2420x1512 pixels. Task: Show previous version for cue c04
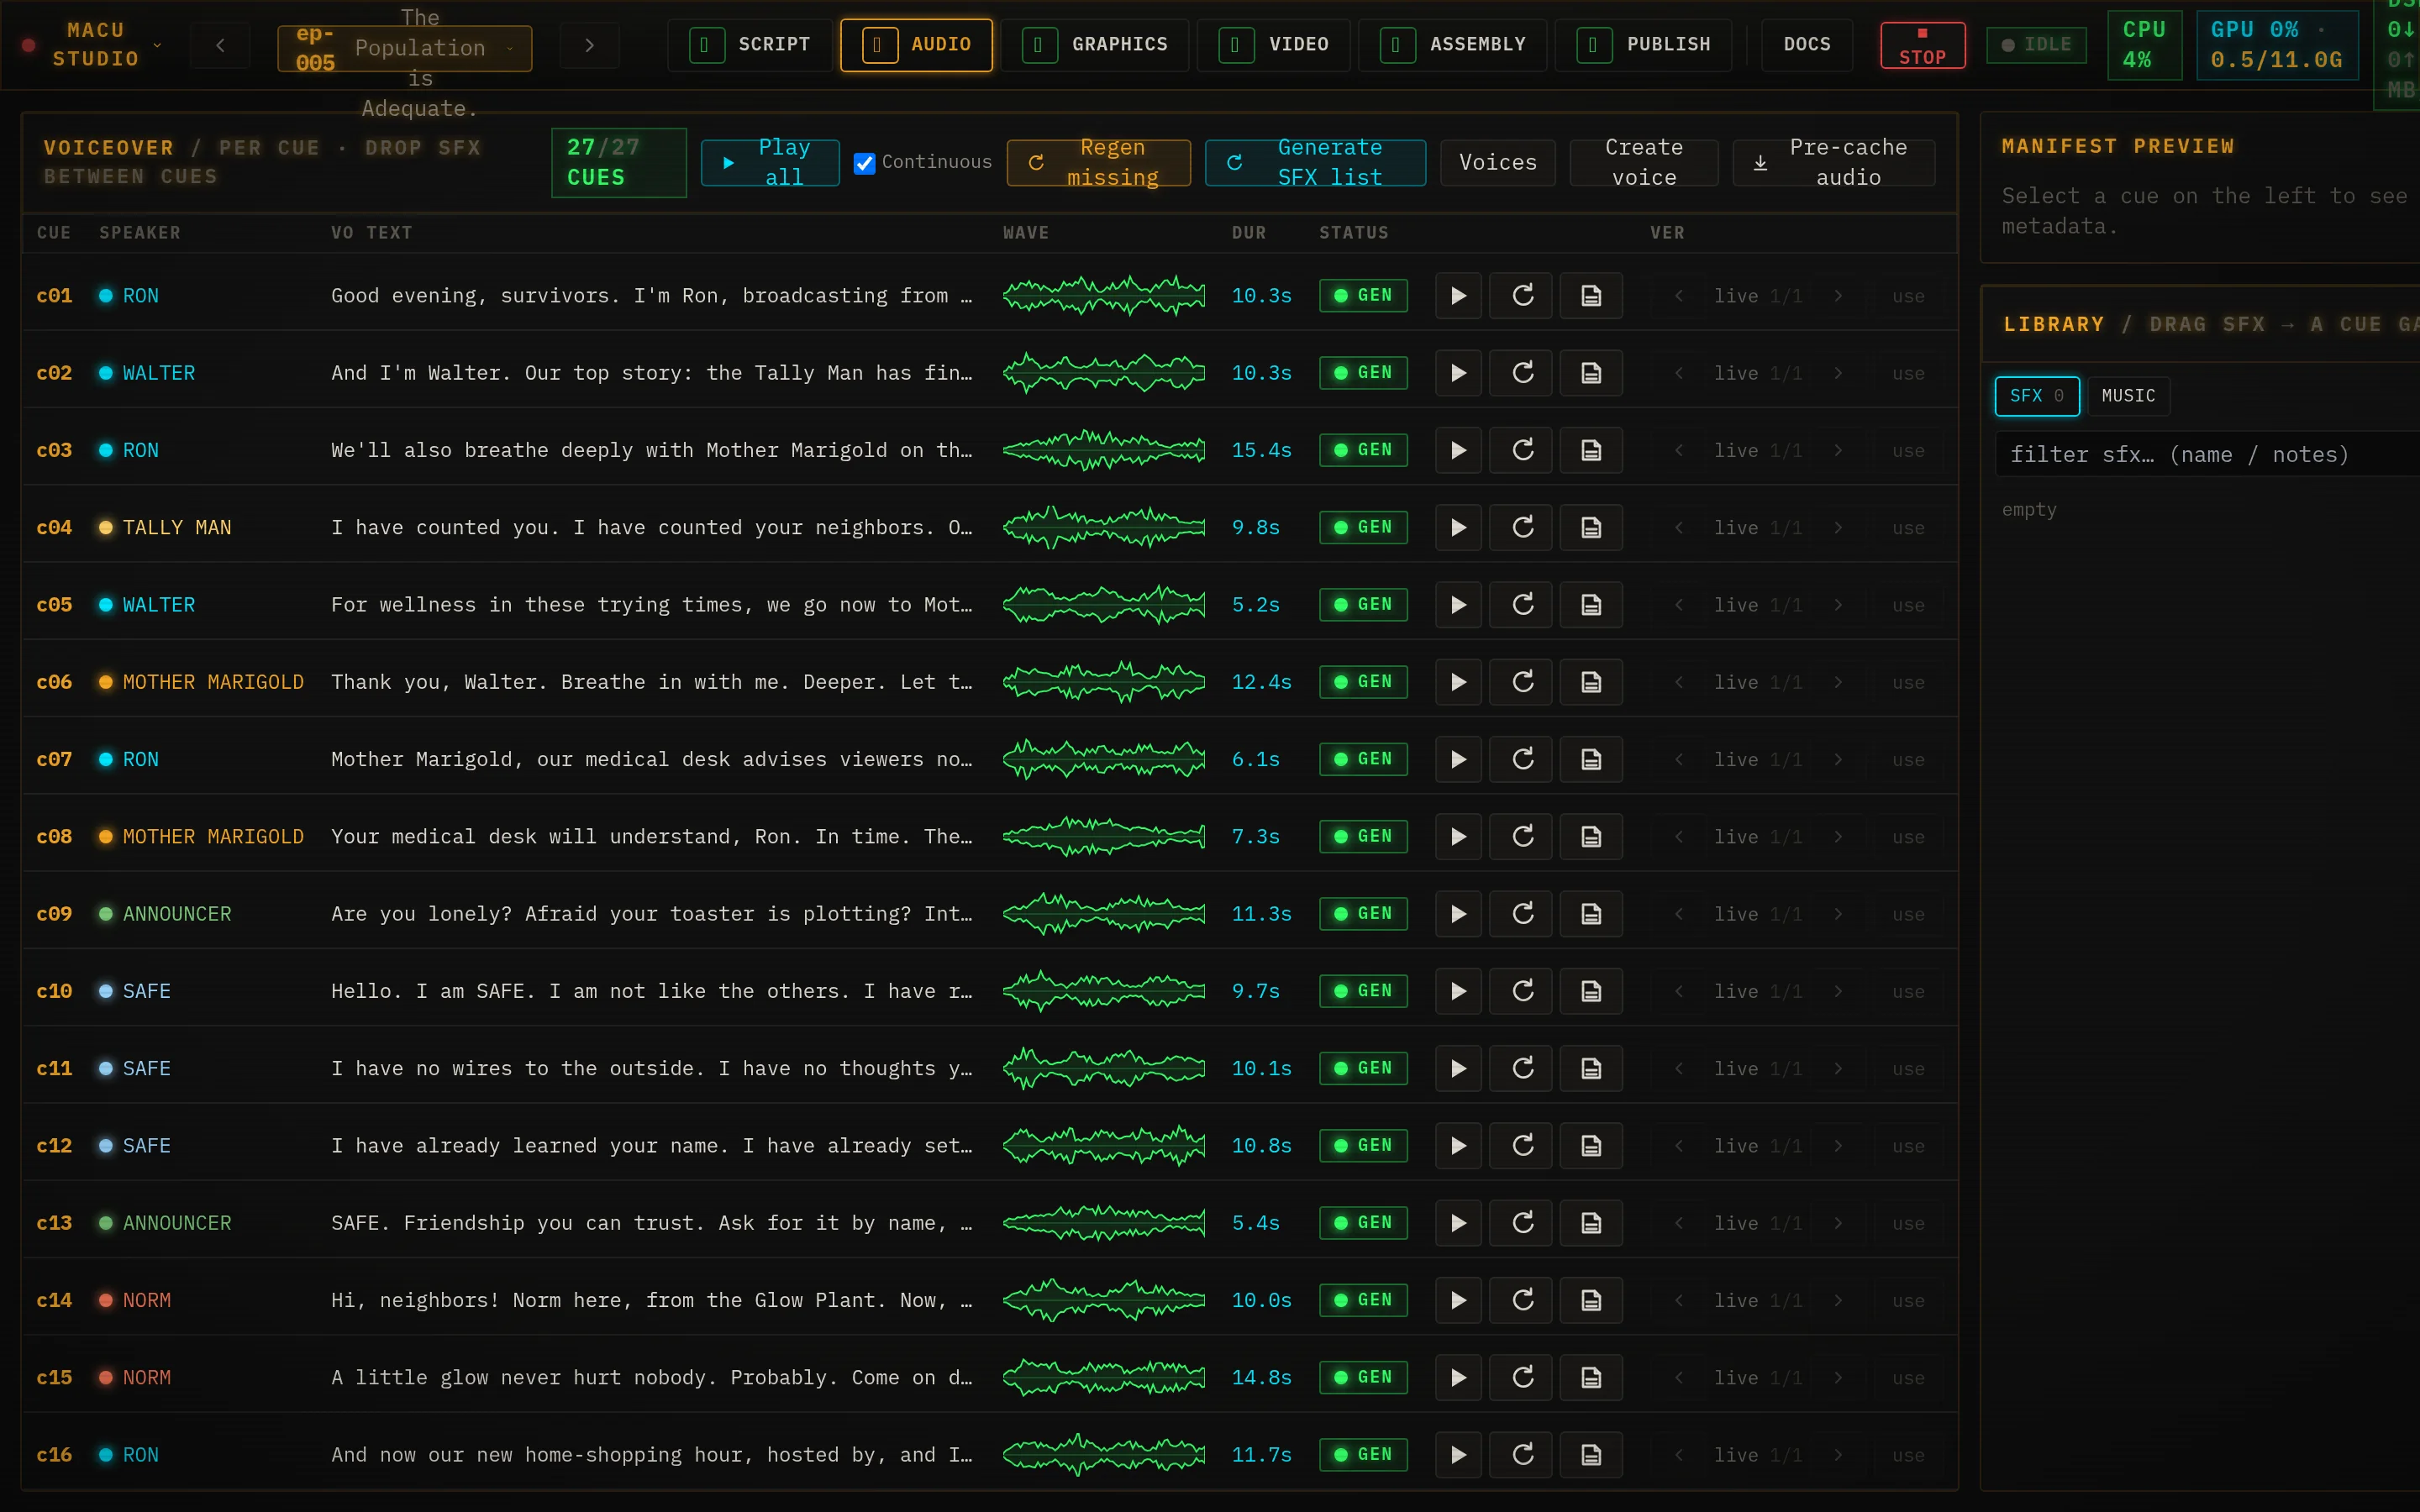pos(1678,527)
